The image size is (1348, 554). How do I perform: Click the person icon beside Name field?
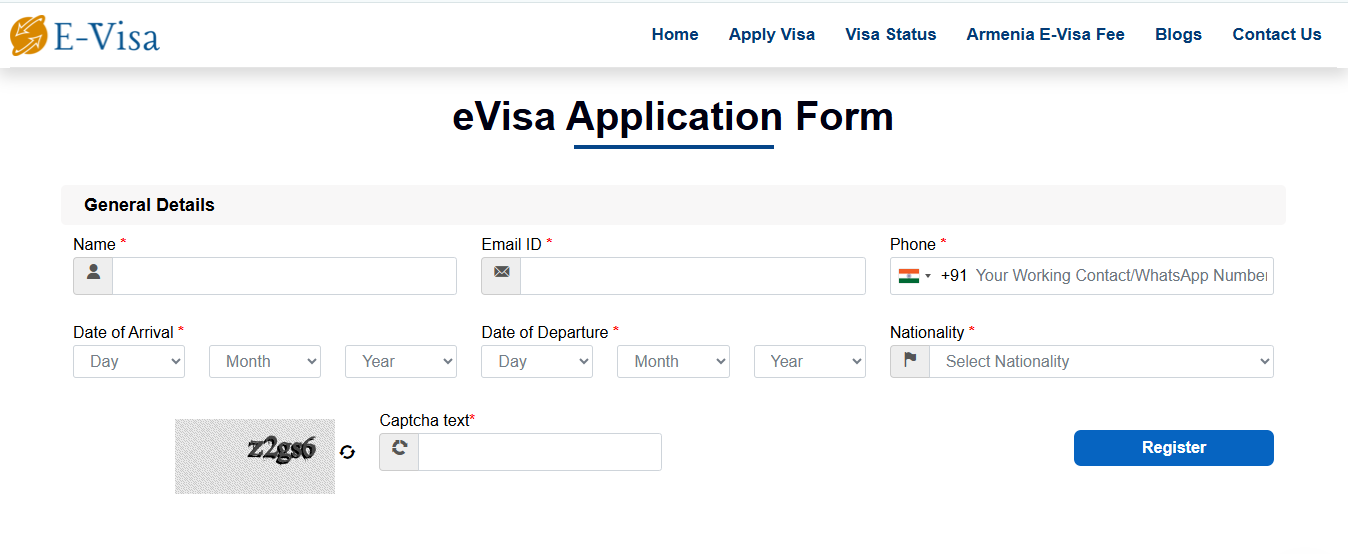93,275
